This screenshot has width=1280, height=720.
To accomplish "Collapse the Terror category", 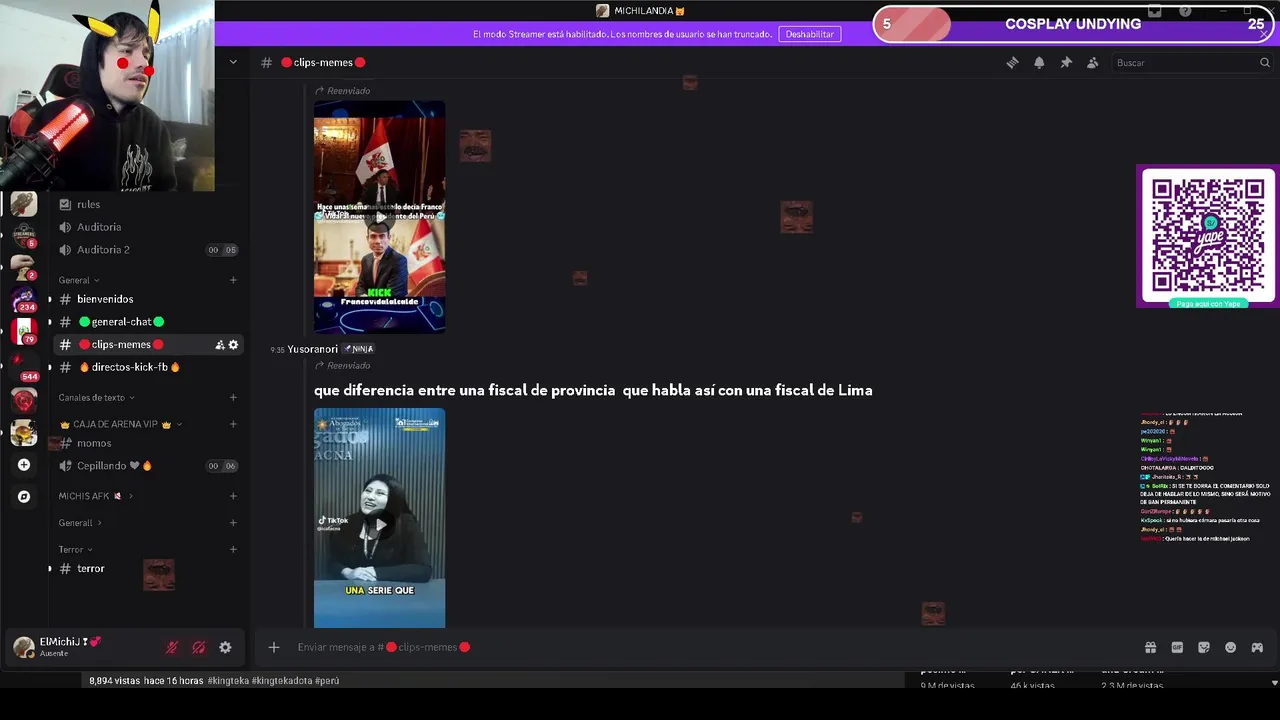I will click(75, 549).
